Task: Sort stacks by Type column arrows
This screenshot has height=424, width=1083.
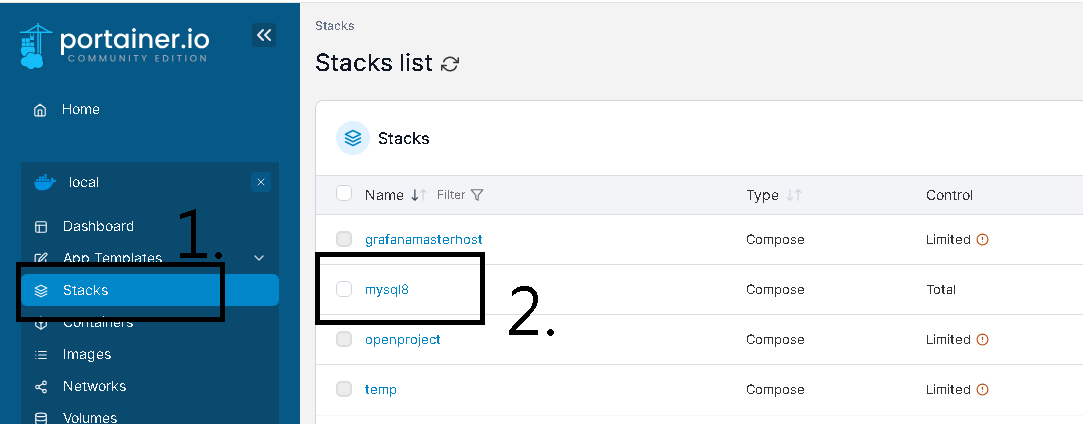Action: tap(794, 195)
